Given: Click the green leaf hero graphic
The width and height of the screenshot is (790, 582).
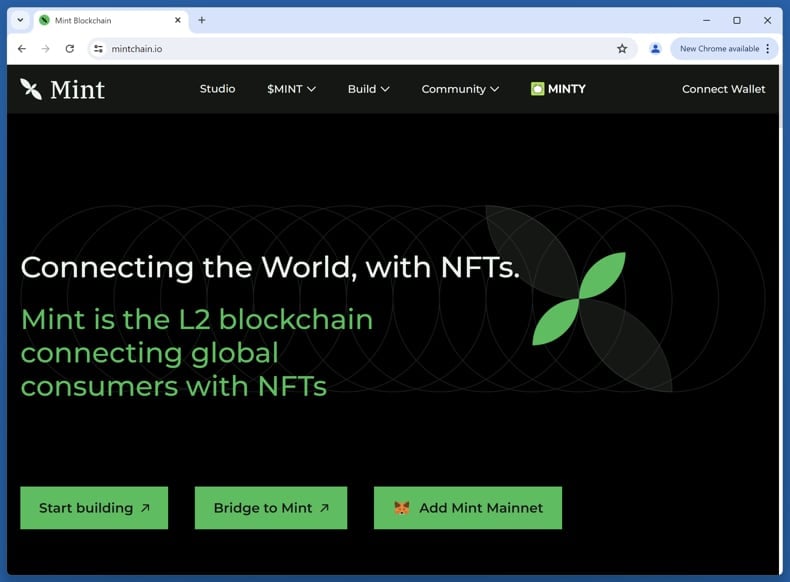Looking at the screenshot, I should [579, 298].
